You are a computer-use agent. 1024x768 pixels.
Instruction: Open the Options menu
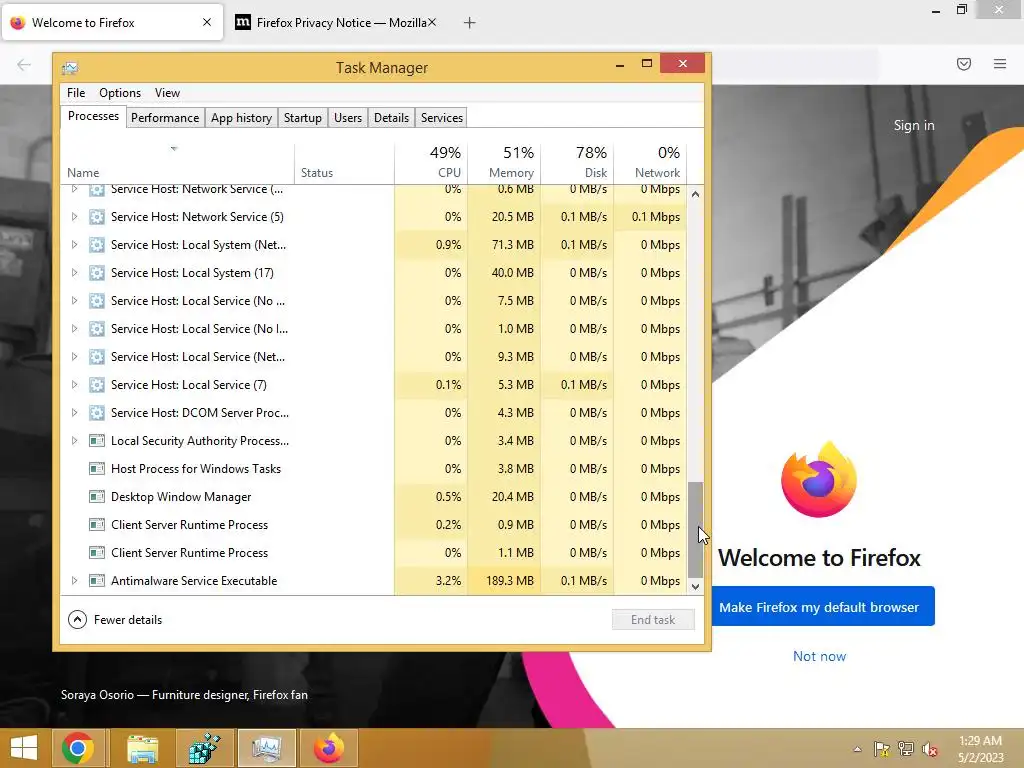(x=120, y=93)
